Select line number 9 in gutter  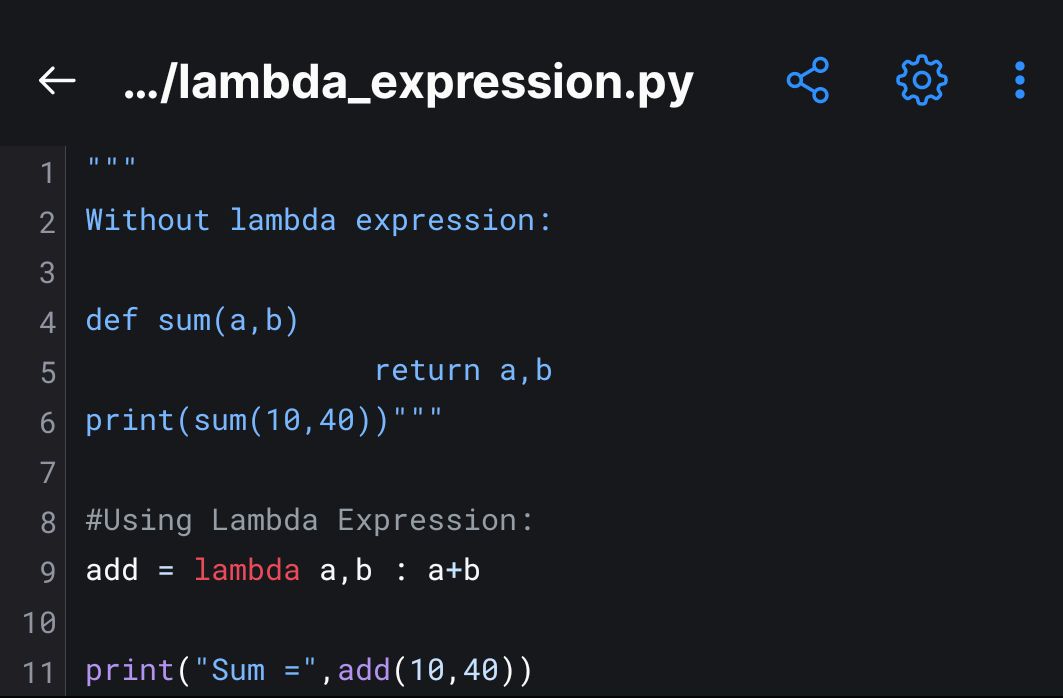47,572
